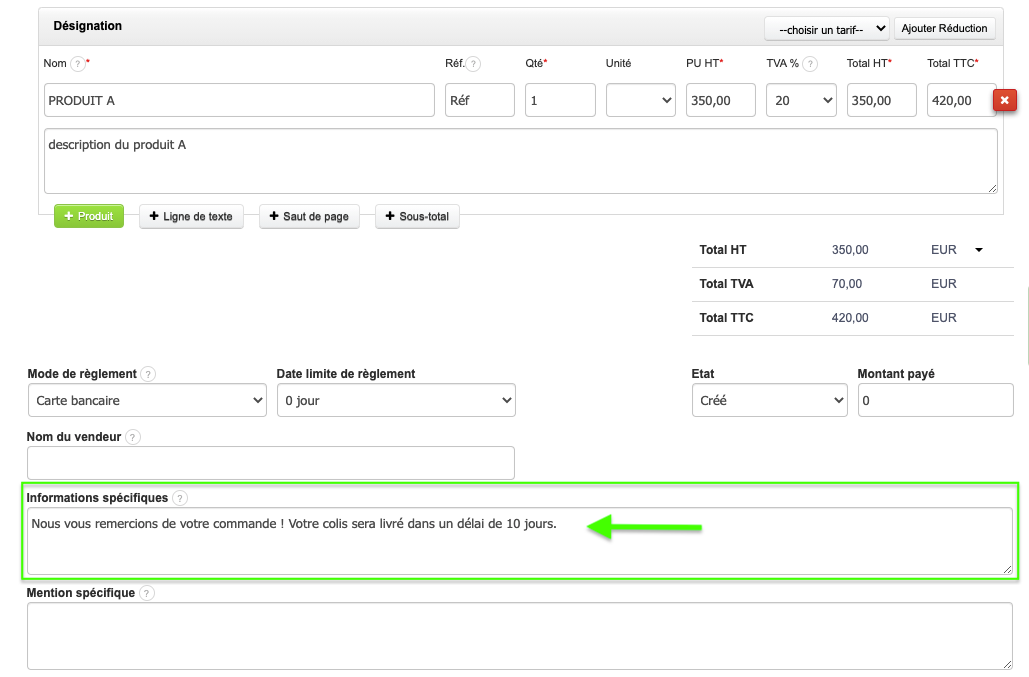The width and height of the screenshot is (1029, 677).
Task: Expand the currency arrow next to Total HT
Action: pos(979,250)
